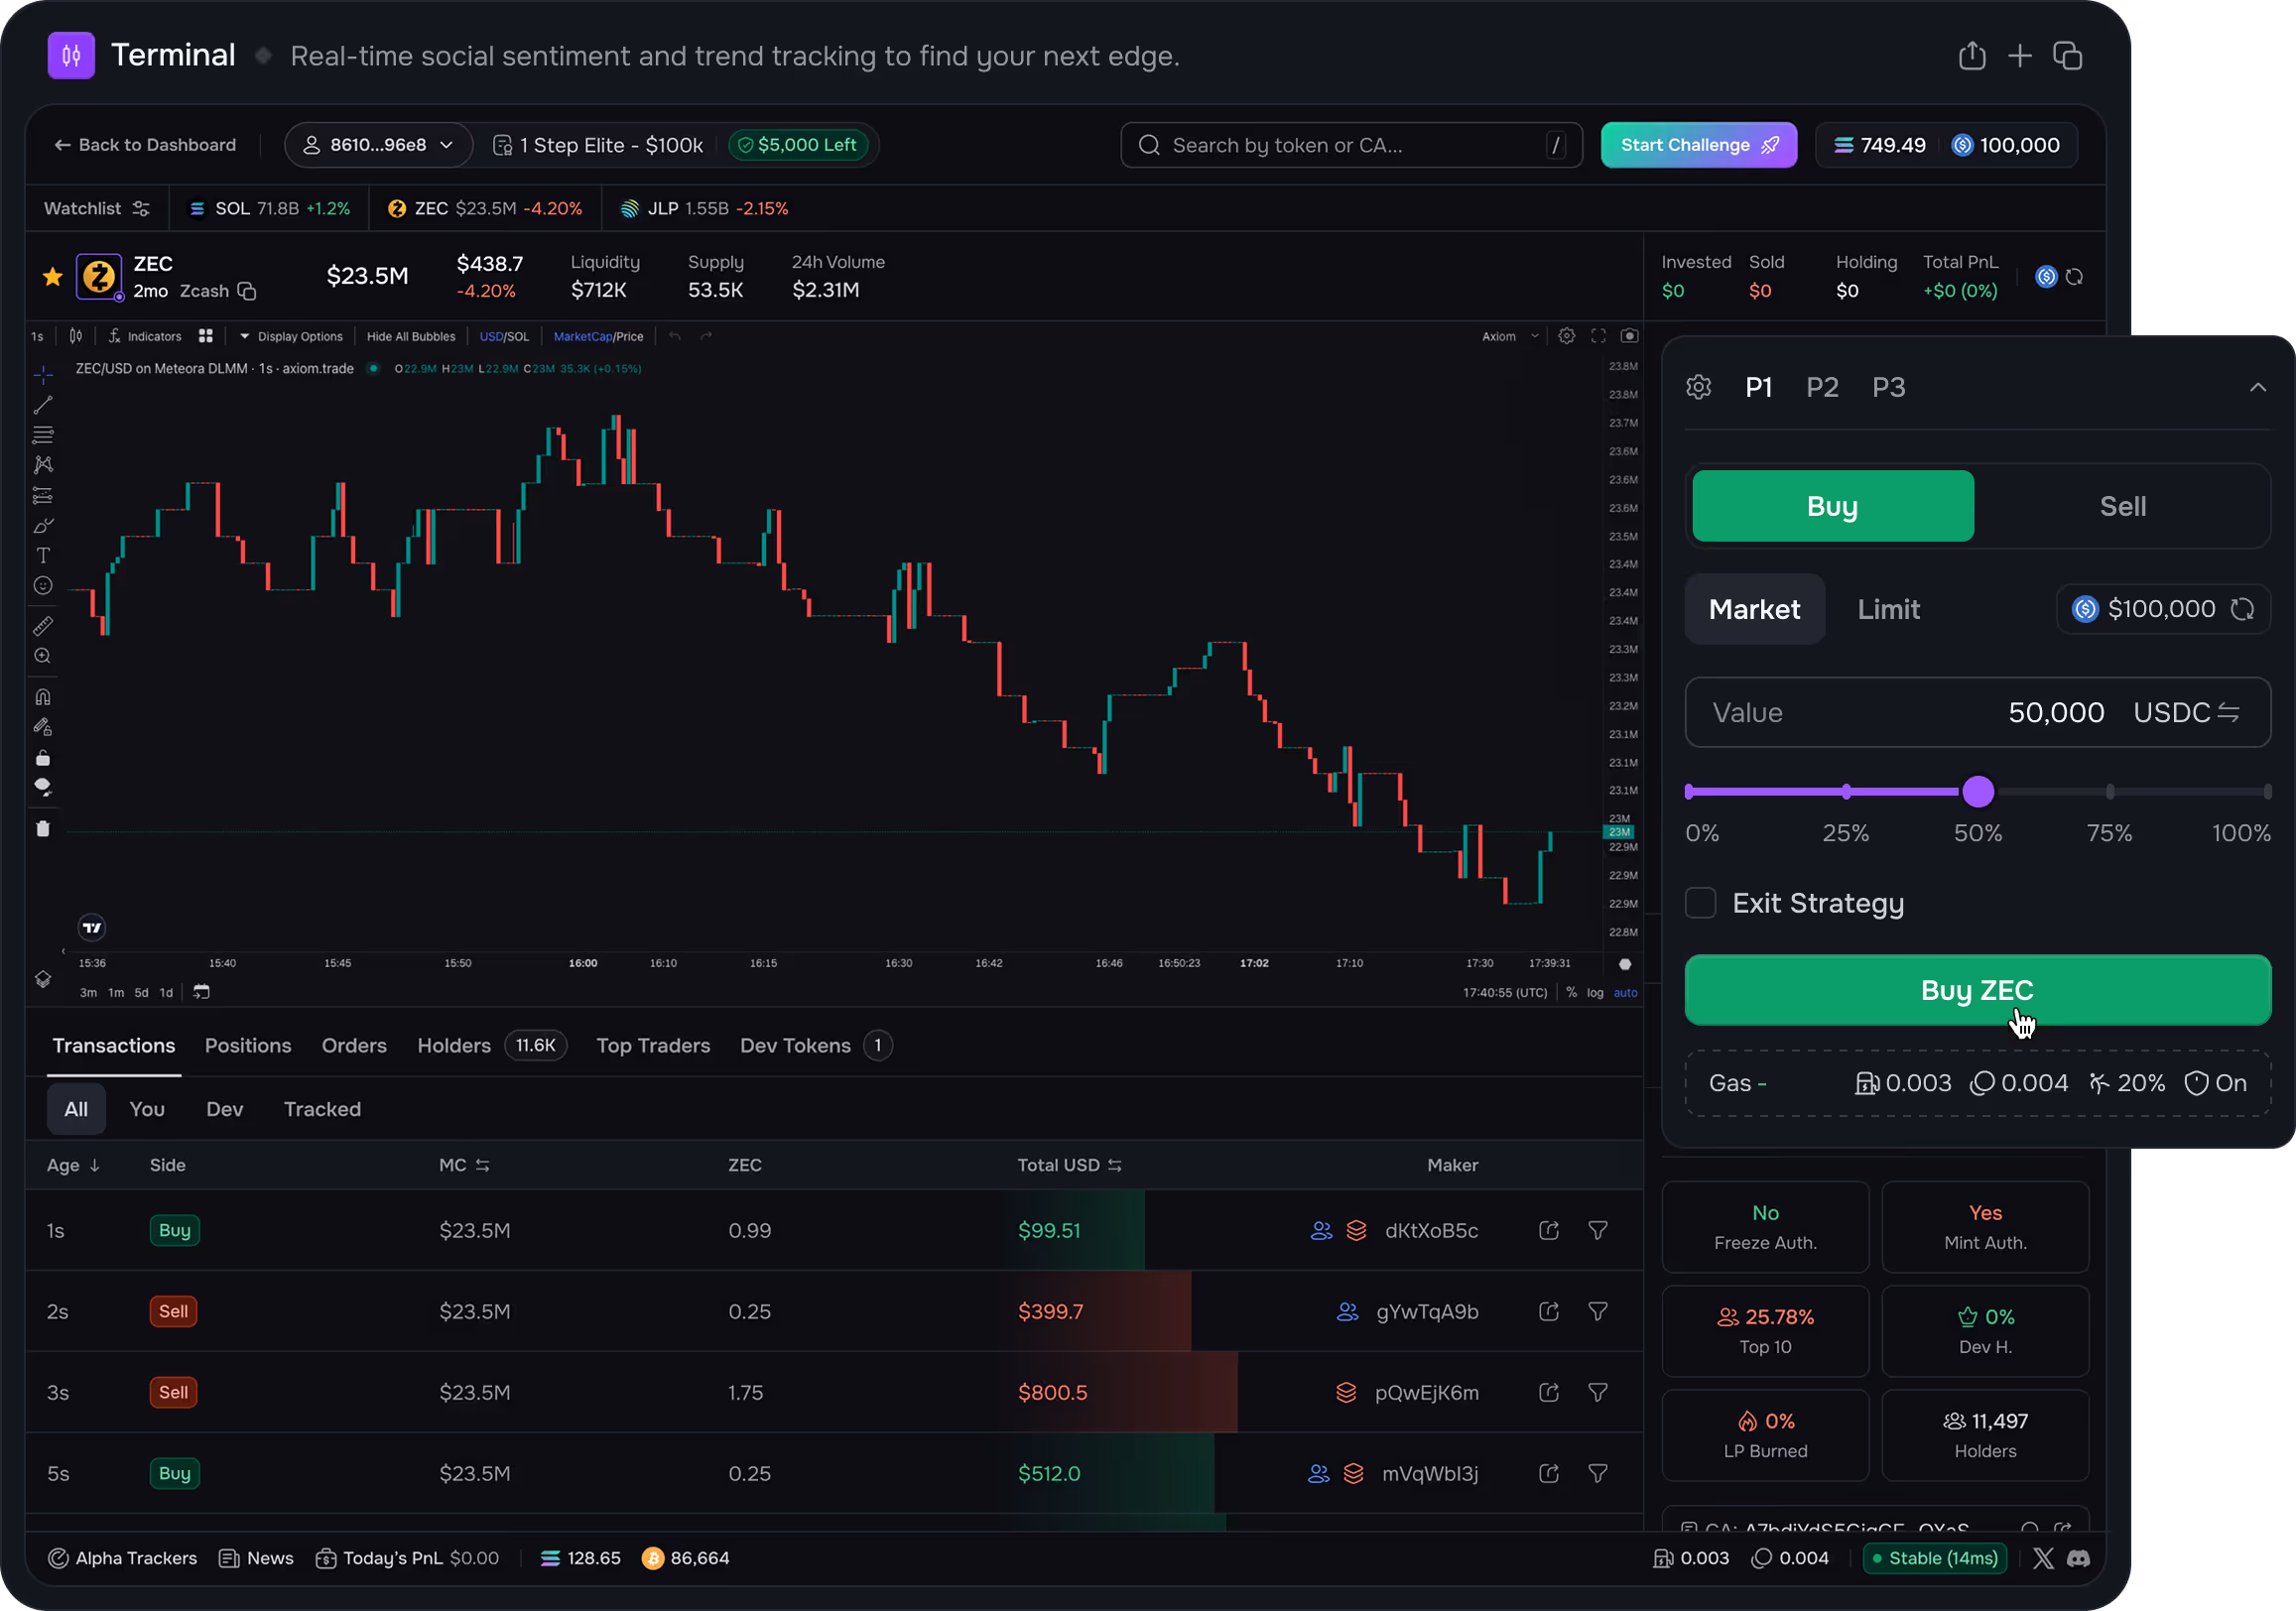The image size is (2296, 1611).
Task: Select the P2 preset tab
Action: point(1822,387)
